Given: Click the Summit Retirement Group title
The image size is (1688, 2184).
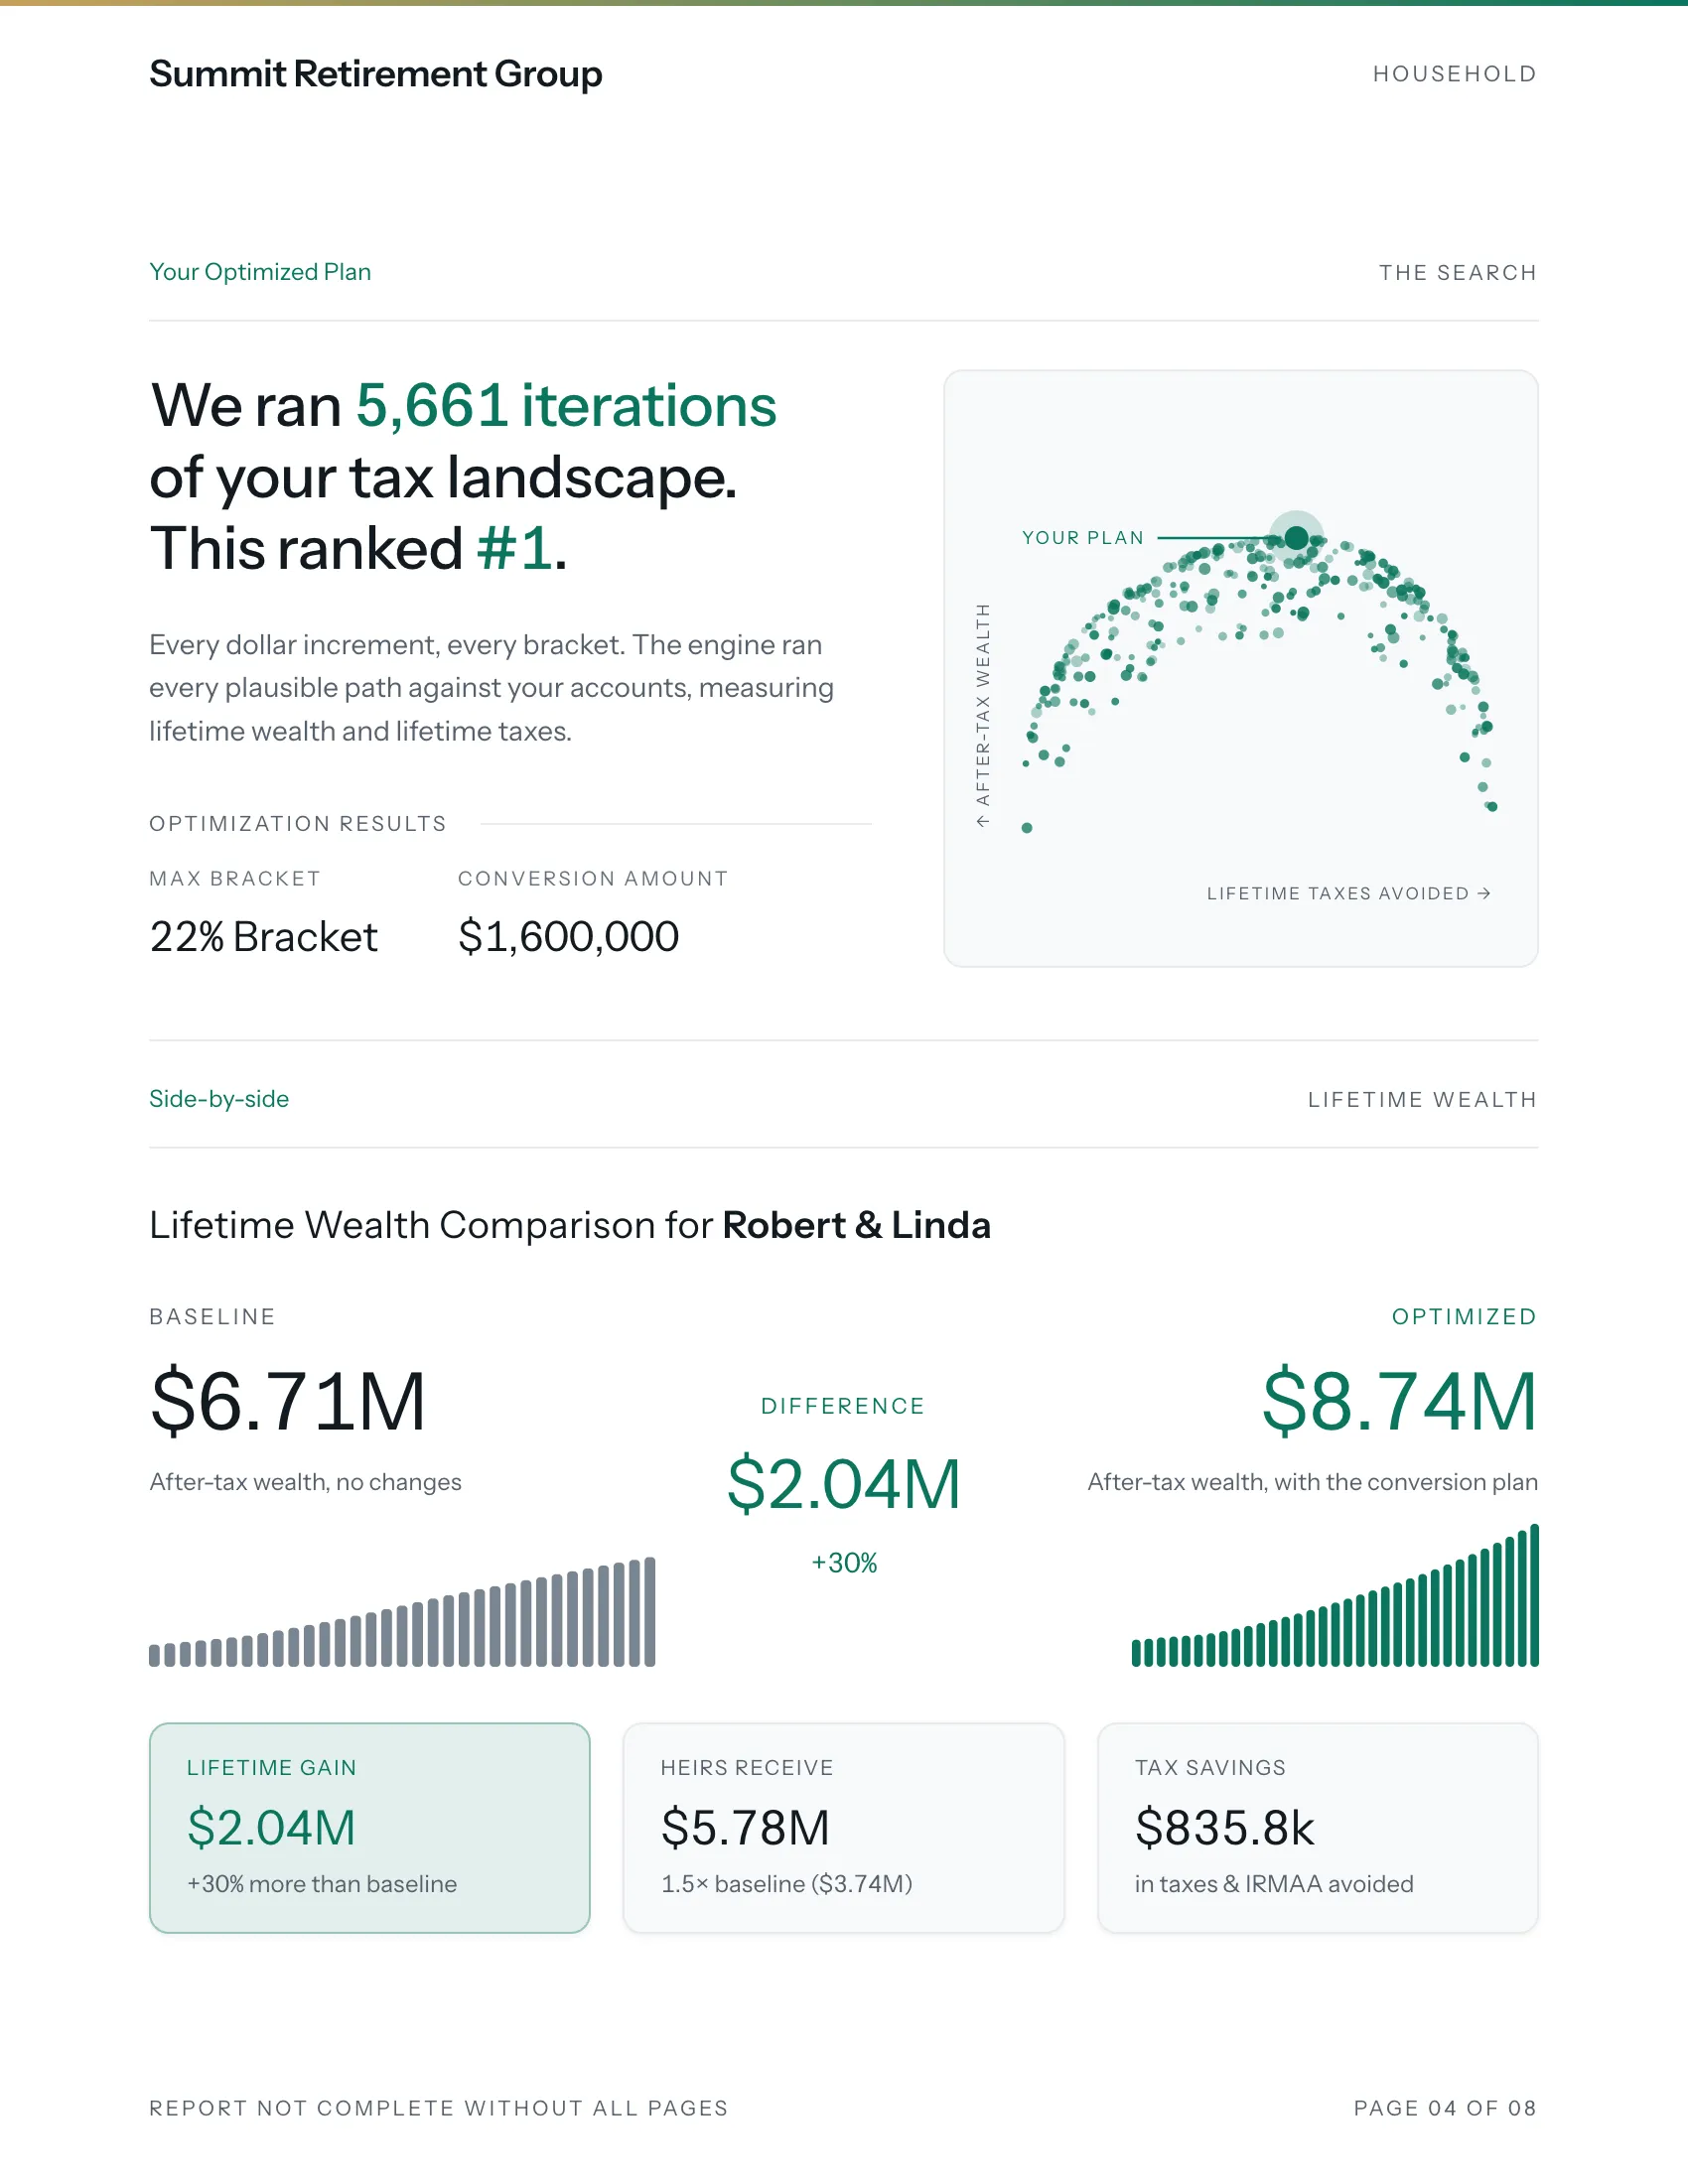Looking at the screenshot, I should coord(376,74).
